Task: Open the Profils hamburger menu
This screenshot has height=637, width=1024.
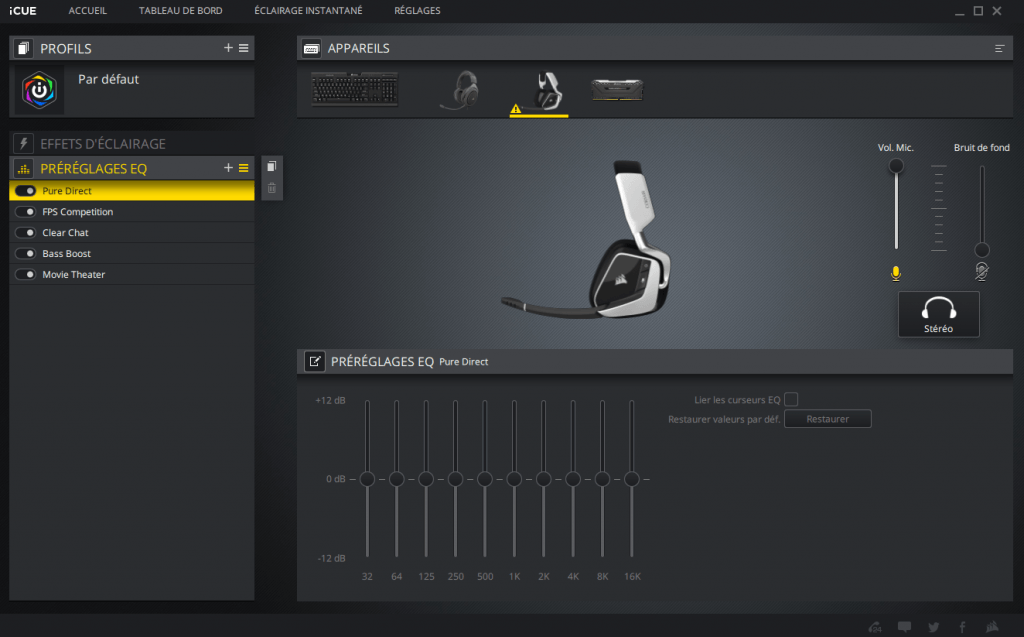Action: point(244,48)
